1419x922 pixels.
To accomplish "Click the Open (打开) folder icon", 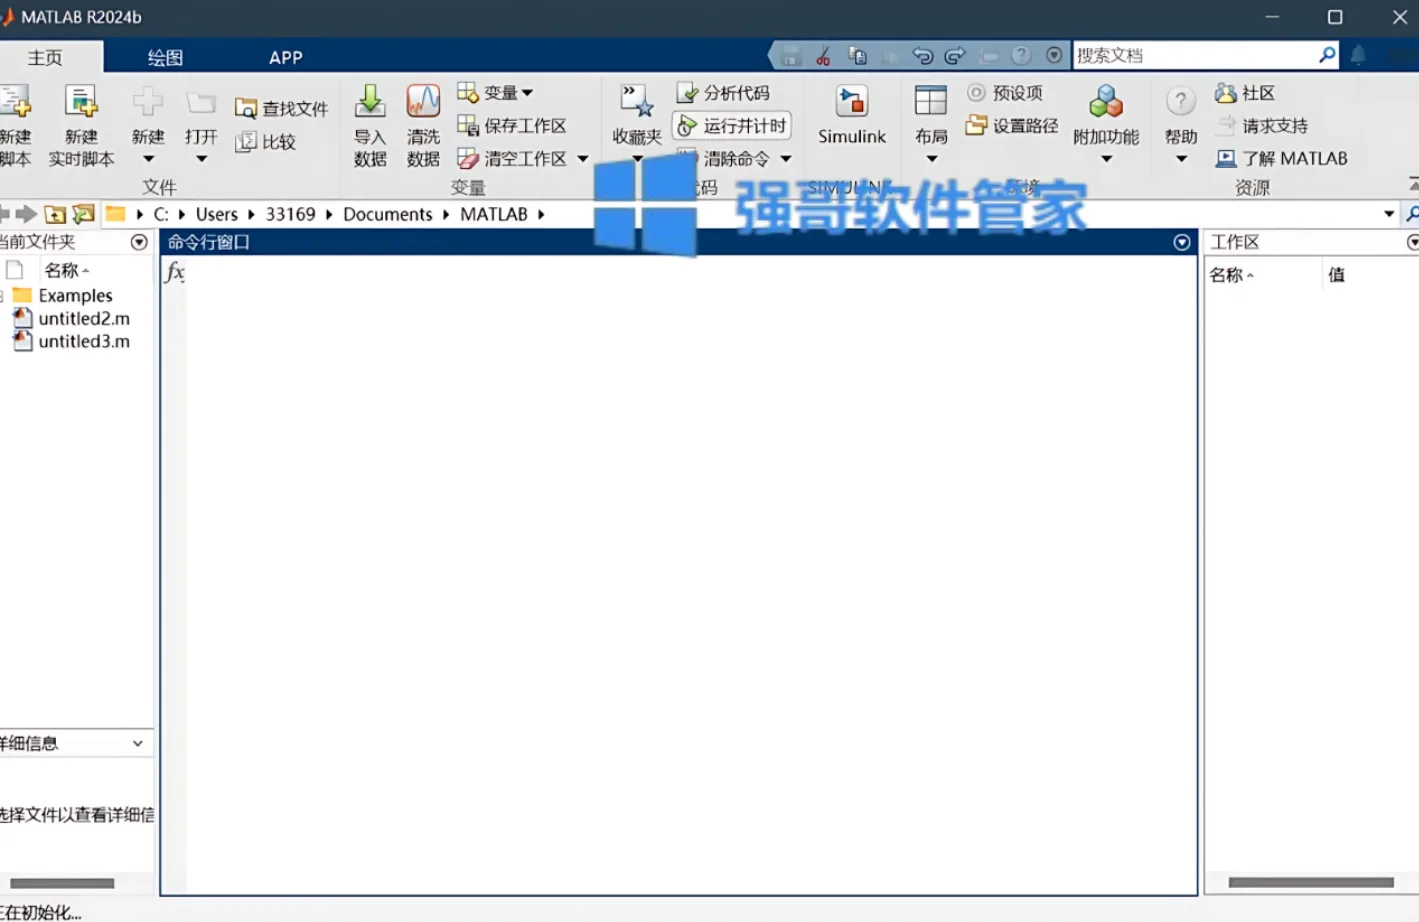I will point(201,103).
